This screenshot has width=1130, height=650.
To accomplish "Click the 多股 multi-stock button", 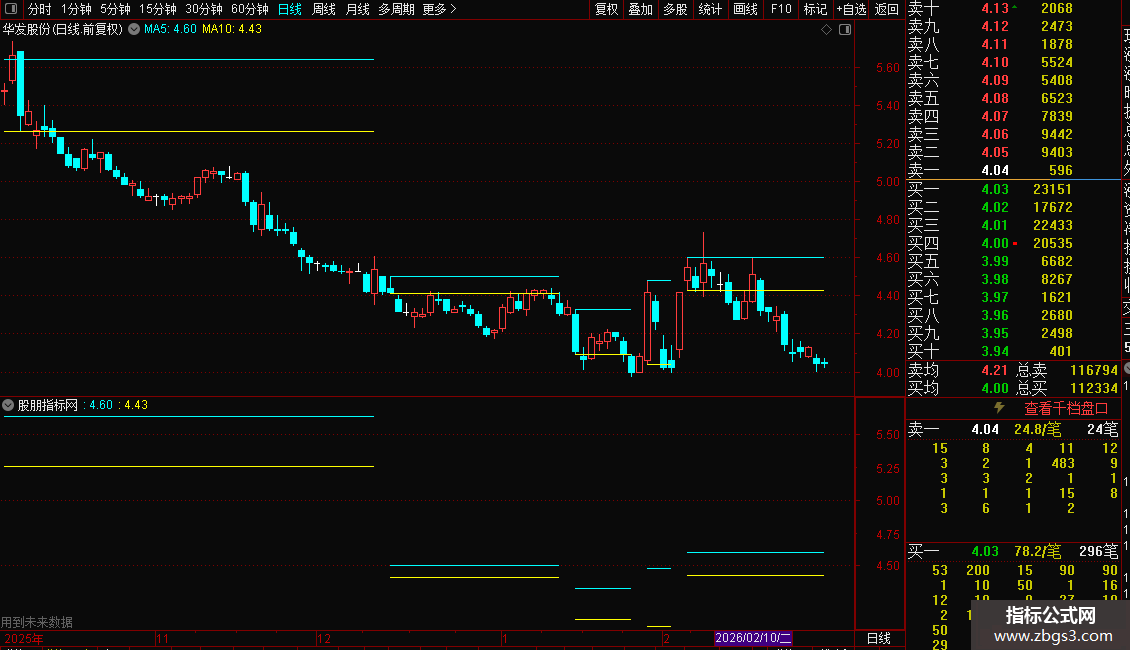I will point(675,9).
